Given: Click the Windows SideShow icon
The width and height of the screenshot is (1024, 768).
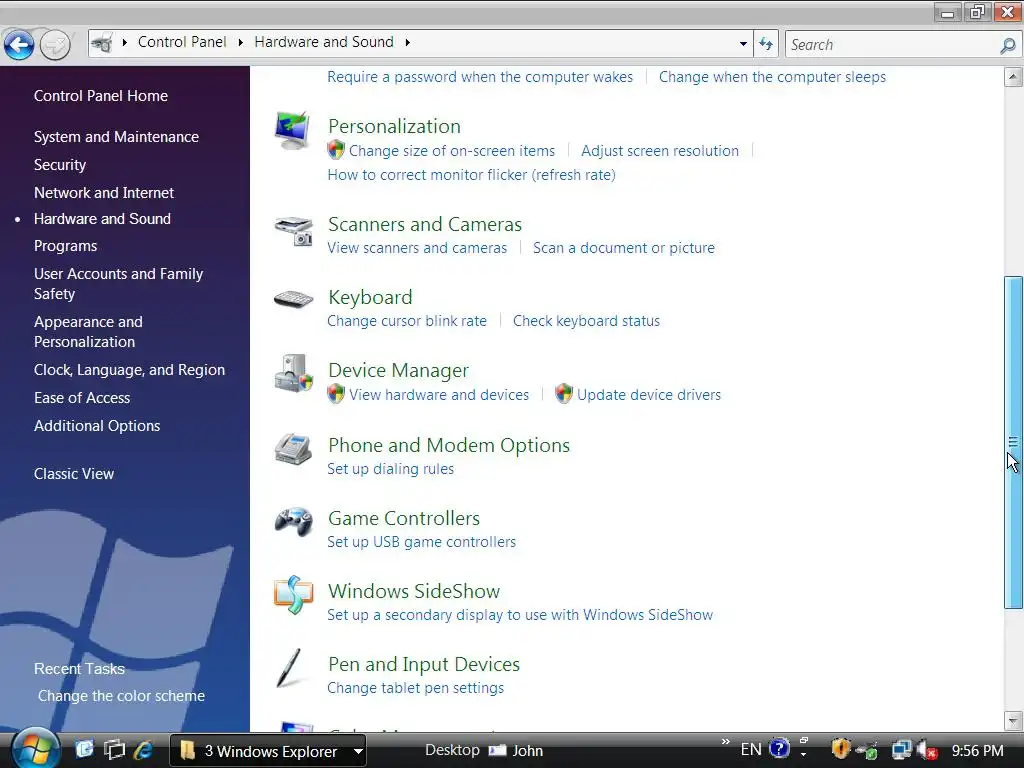Looking at the screenshot, I should tap(294, 595).
